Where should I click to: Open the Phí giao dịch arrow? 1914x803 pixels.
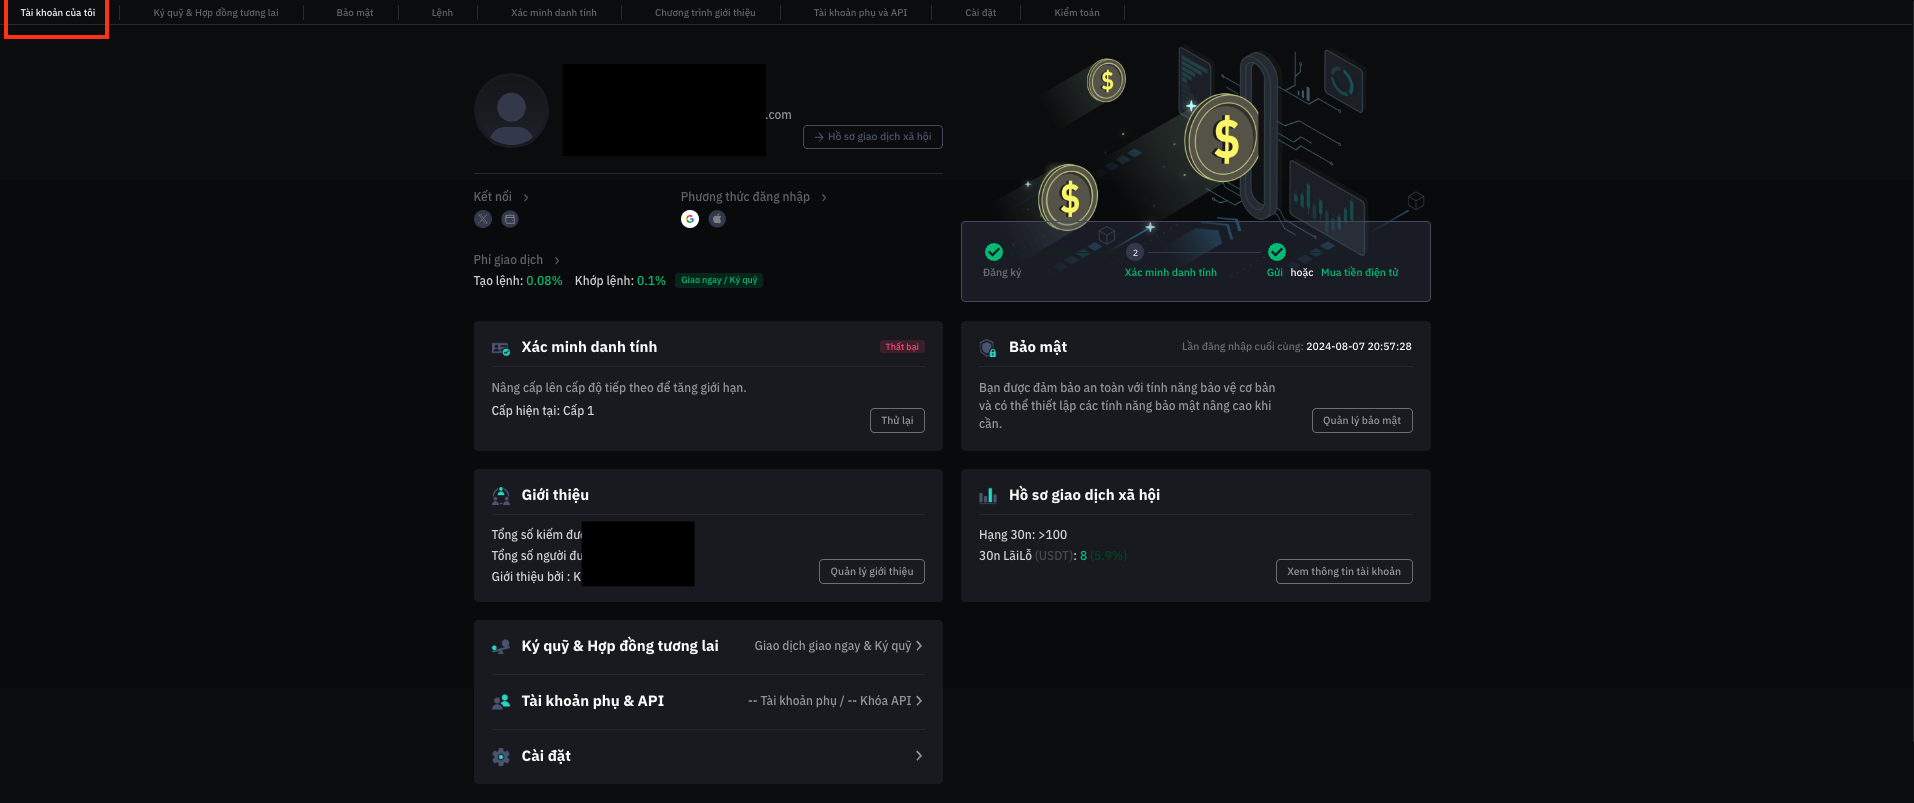click(x=557, y=260)
